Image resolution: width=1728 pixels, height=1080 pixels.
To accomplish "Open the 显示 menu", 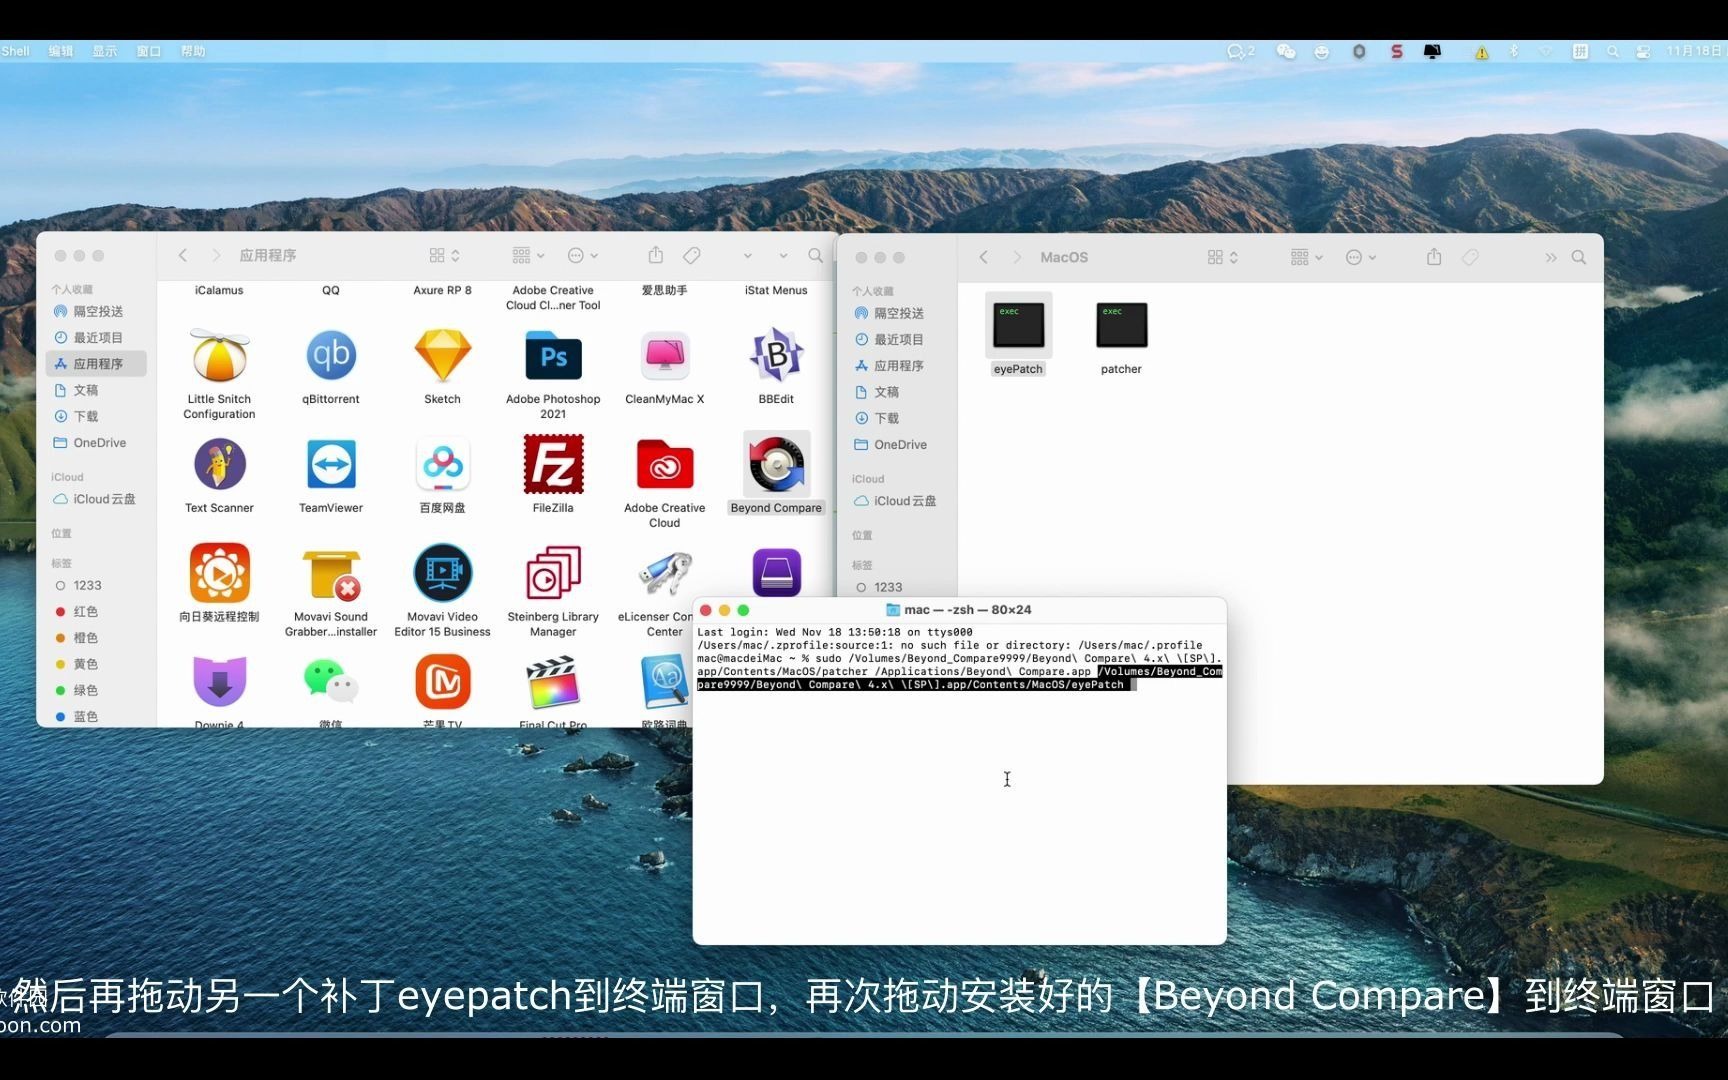I will (105, 51).
